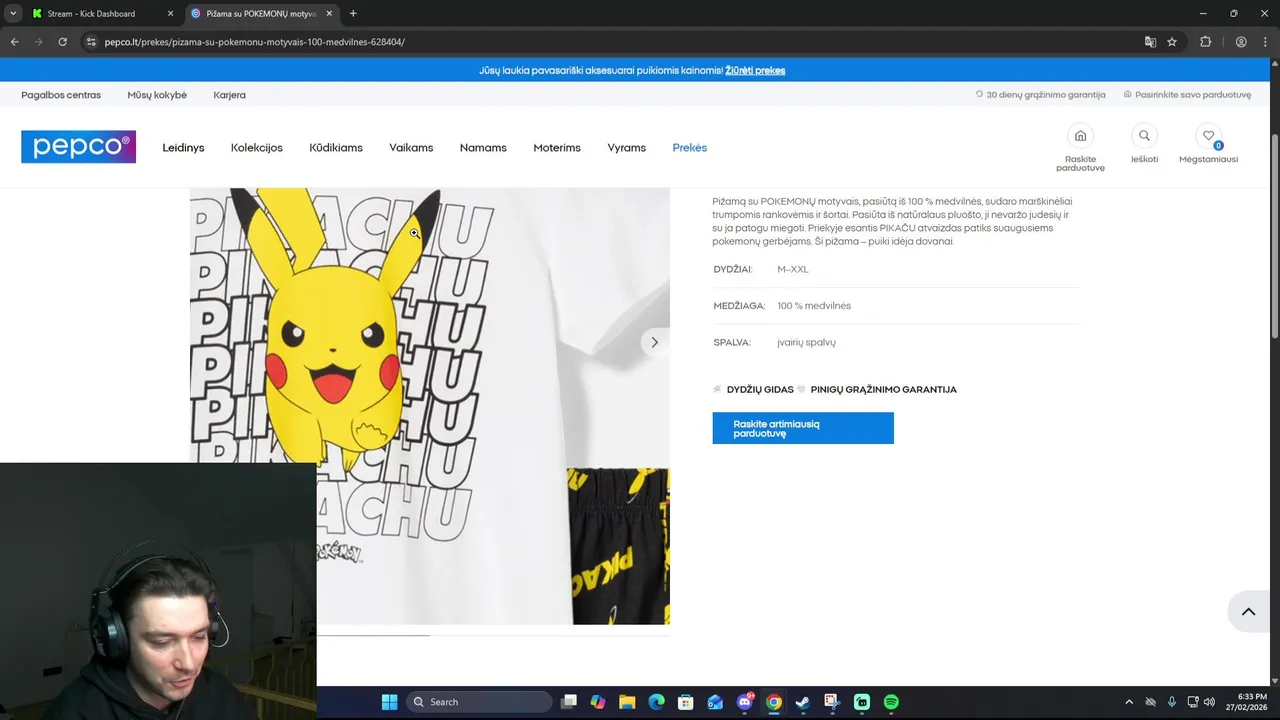Open Discord from the taskbar
The image size is (1280, 720).
(744, 702)
